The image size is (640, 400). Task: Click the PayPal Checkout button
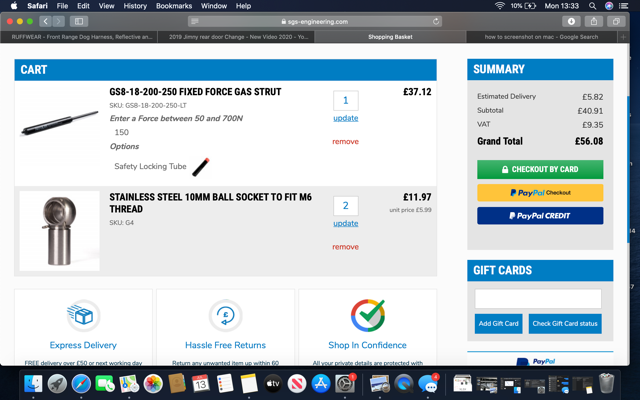[x=540, y=192]
